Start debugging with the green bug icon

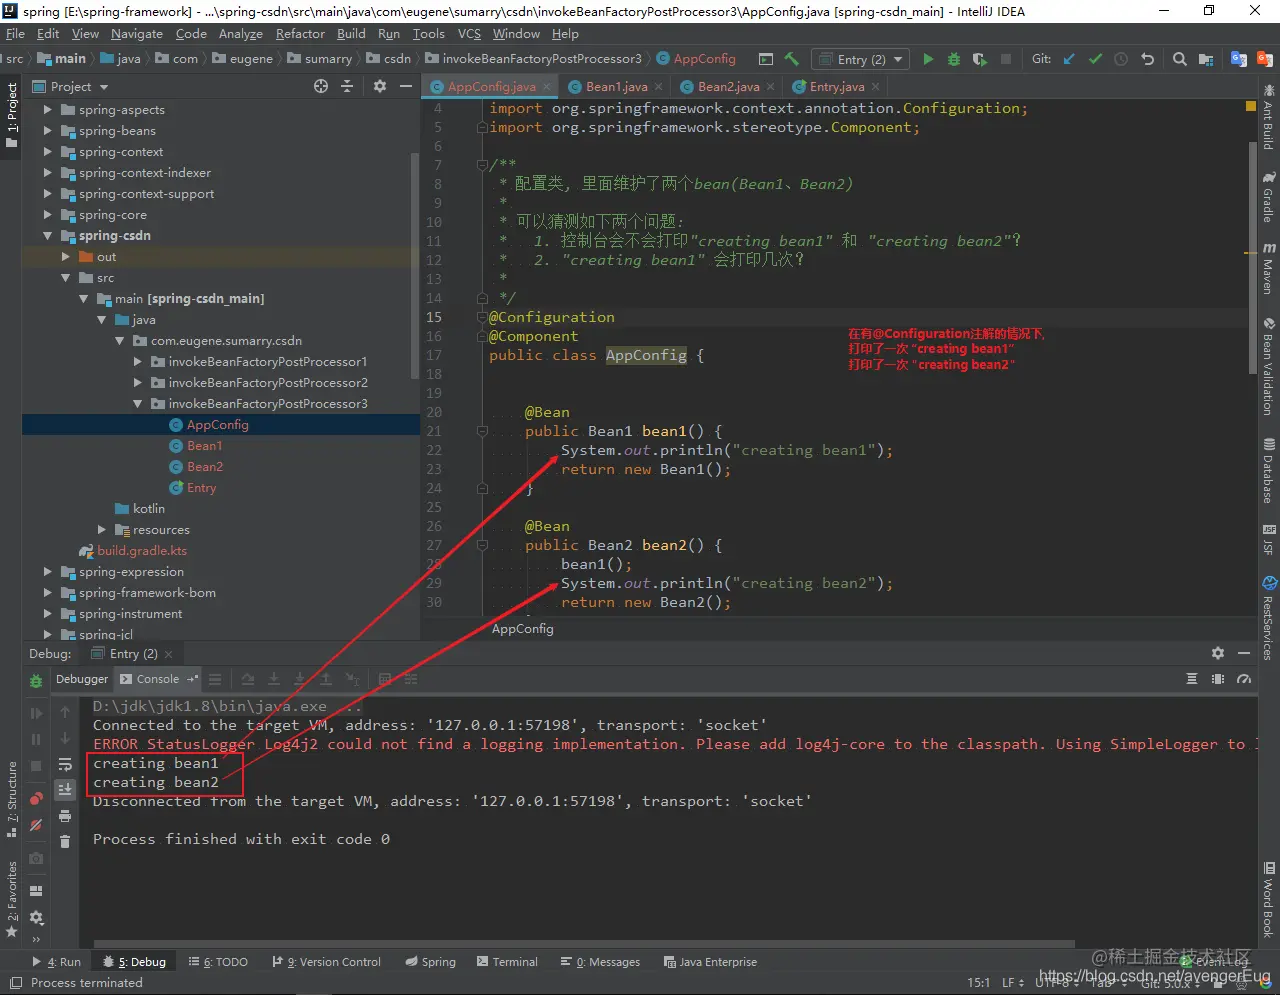click(x=954, y=59)
